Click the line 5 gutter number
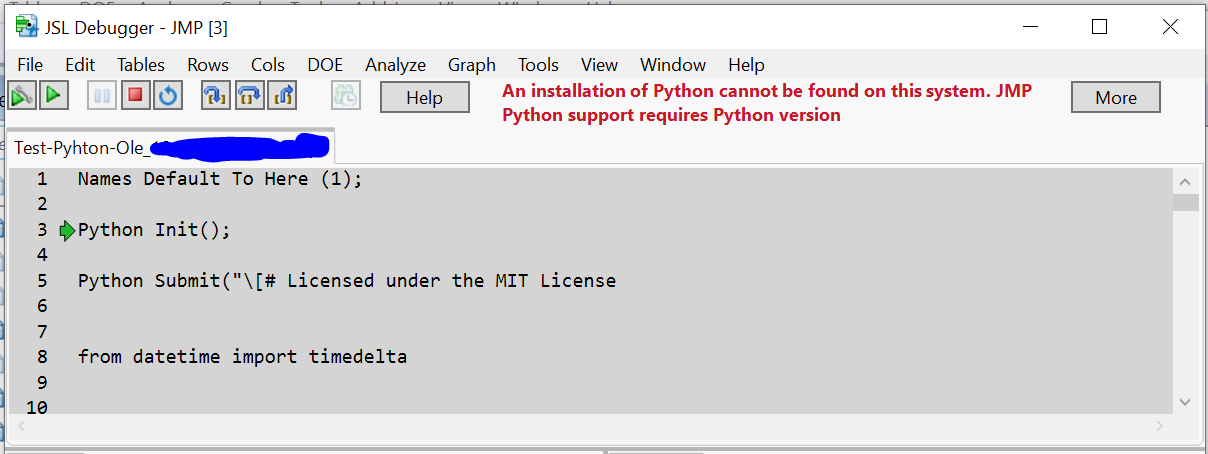 [41, 281]
